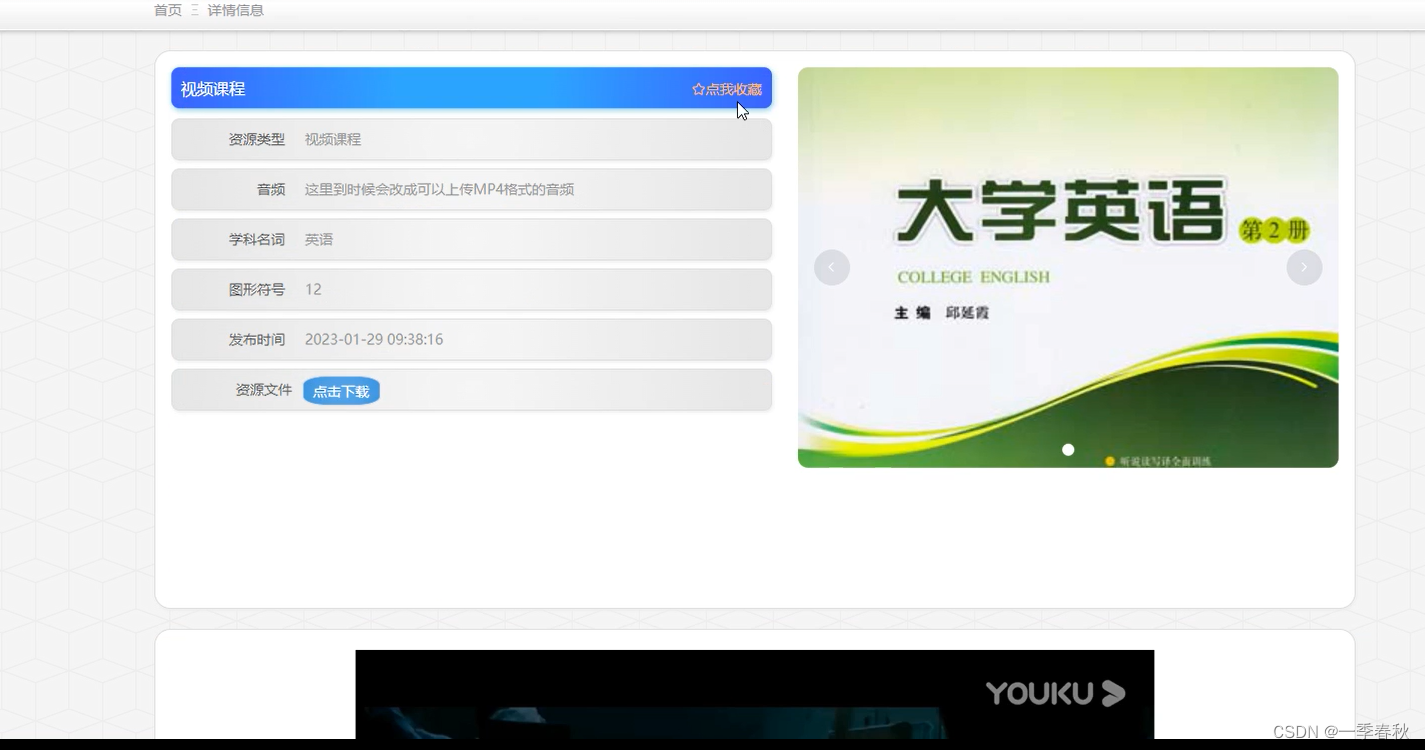The image size is (1425, 750).
Task: Select the 音频 description text
Action: click(x=439, y=189)
